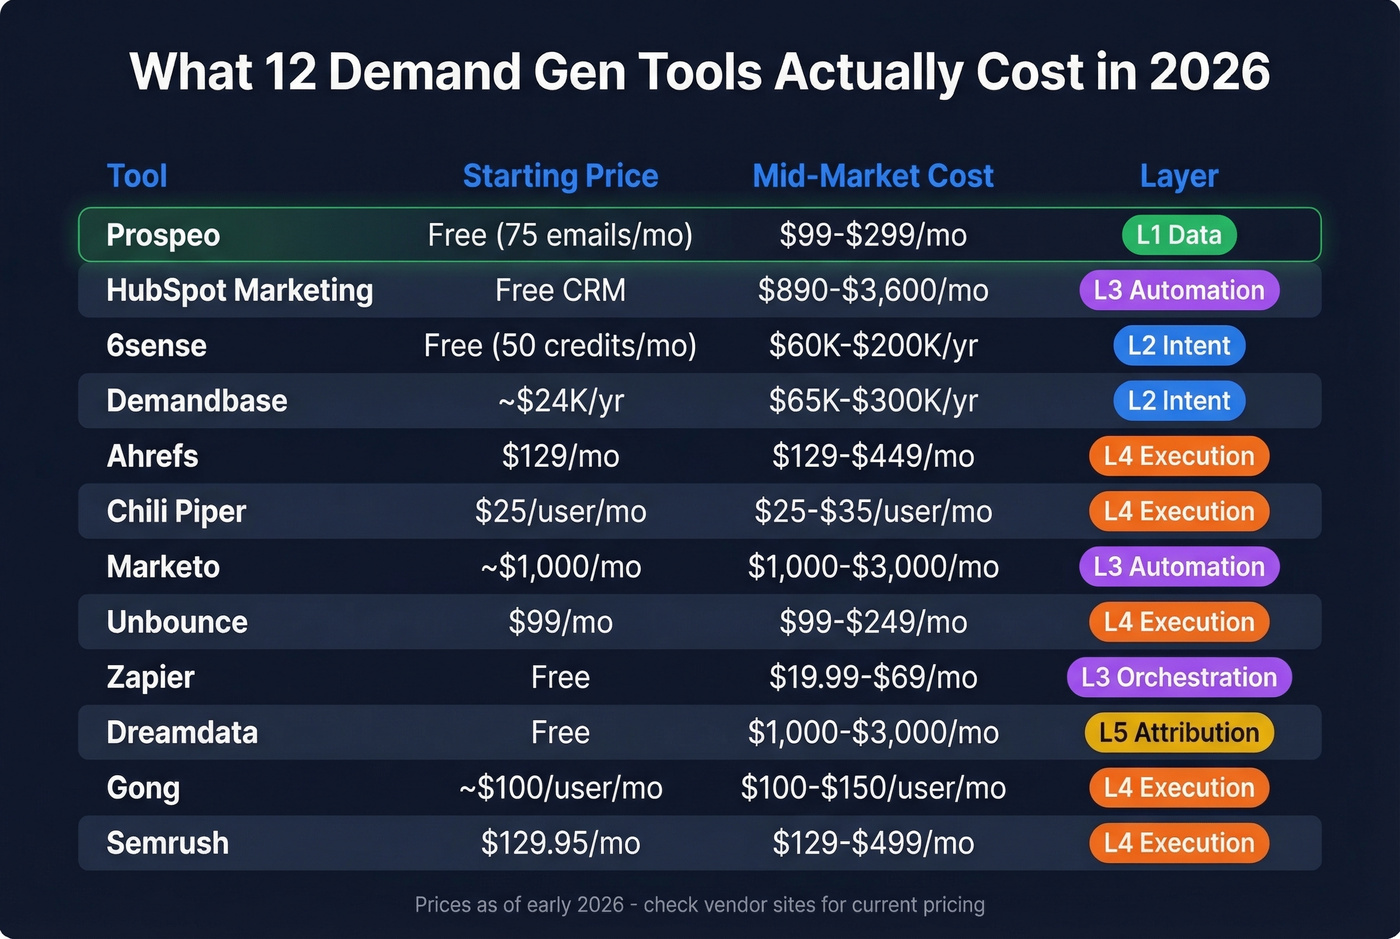
Task: Click the L3 Automation badge for Marketo
Action: point(1179,567)
